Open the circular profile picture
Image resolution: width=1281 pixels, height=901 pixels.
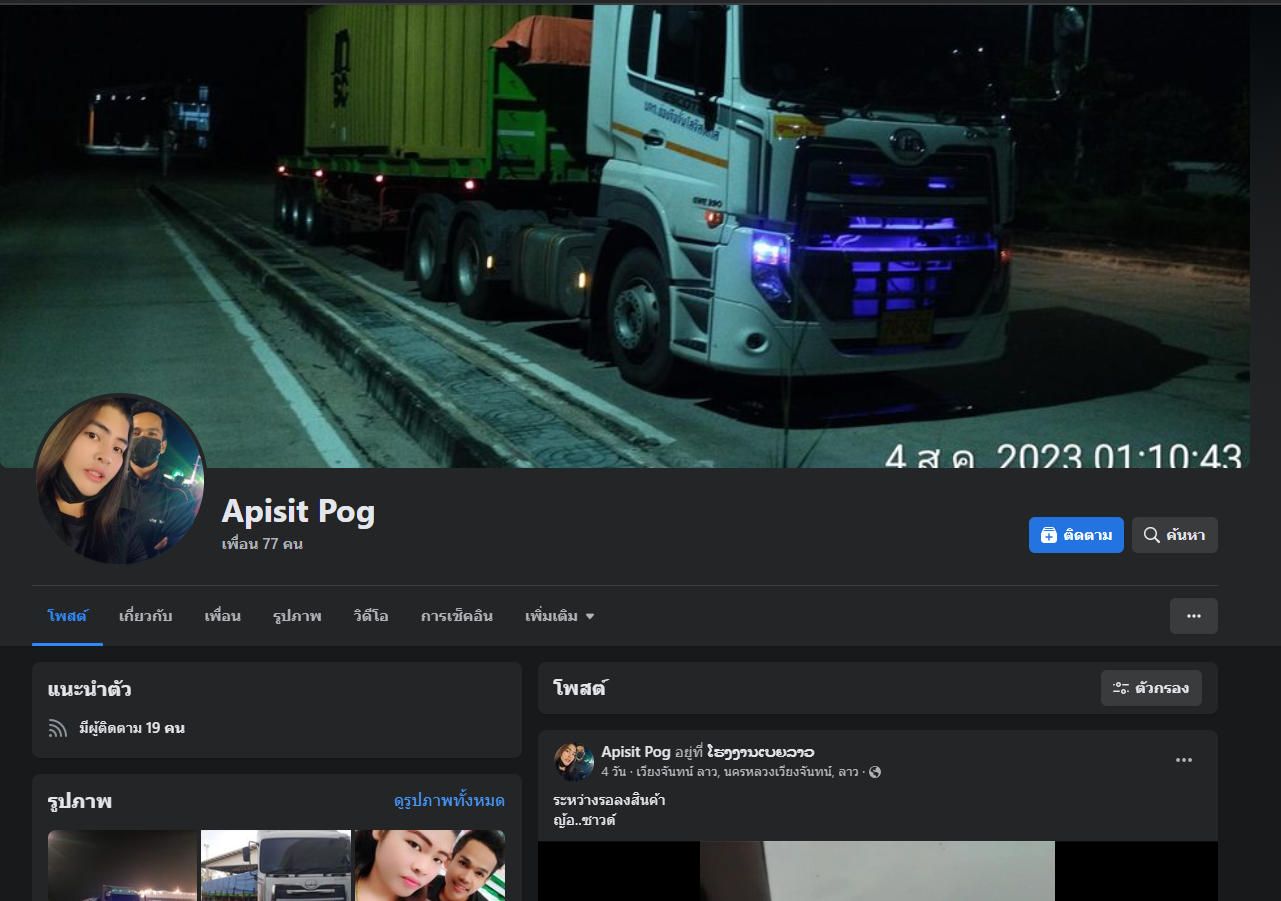[120, 479]
